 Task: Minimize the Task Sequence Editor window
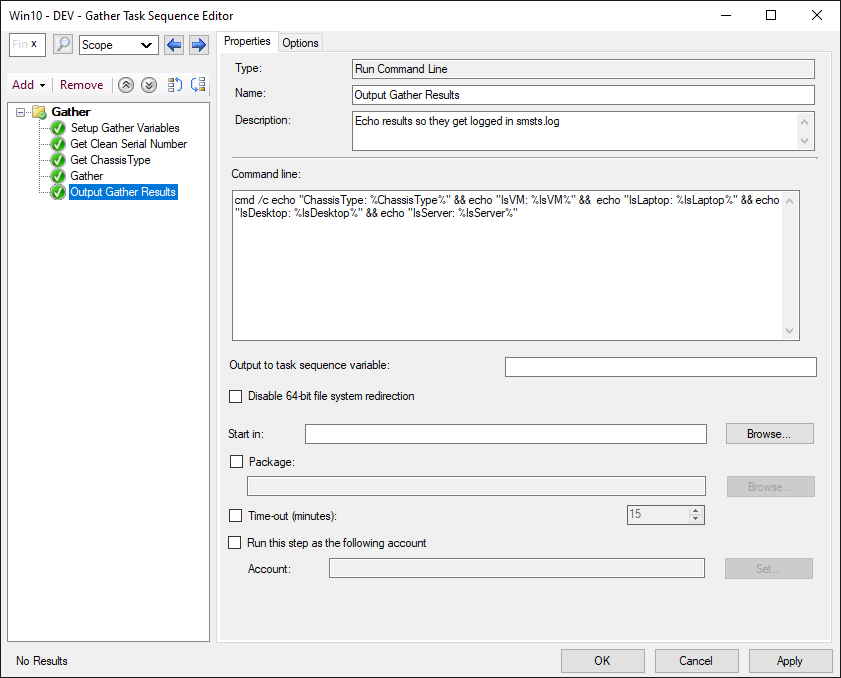(x=726, y=15)
